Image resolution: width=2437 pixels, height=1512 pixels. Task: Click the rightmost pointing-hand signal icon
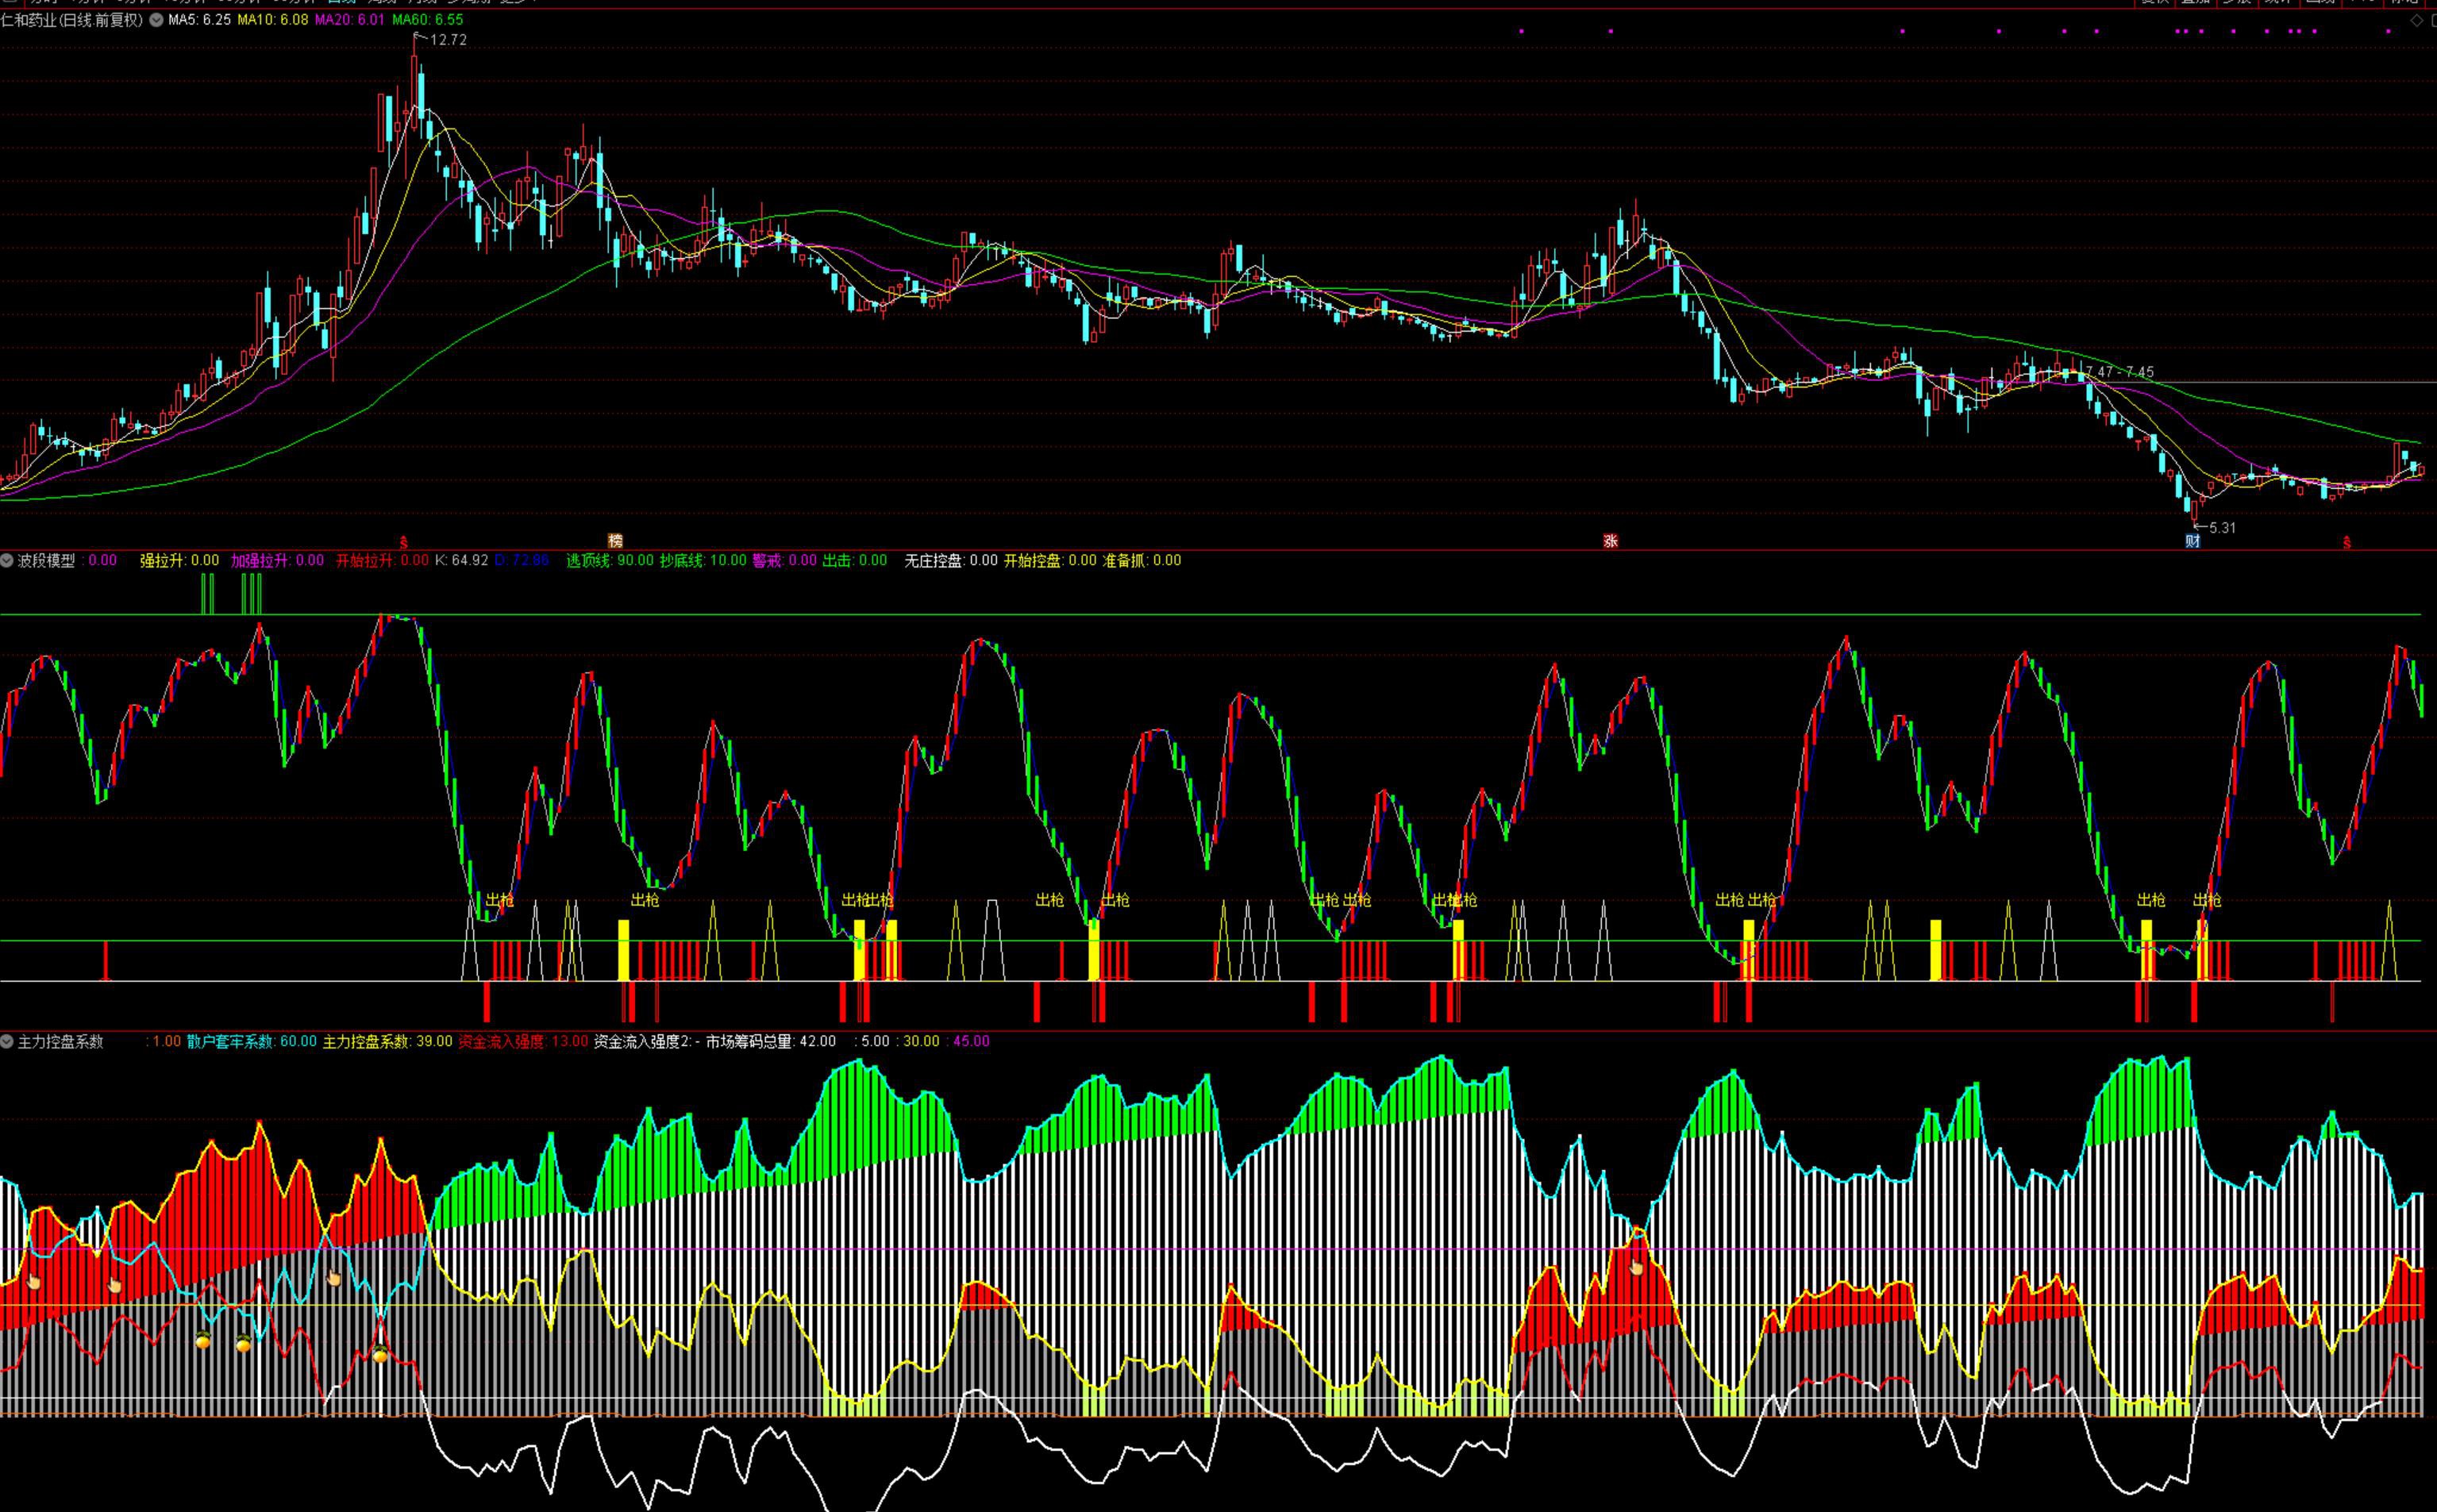(x=1636, y=1267)
